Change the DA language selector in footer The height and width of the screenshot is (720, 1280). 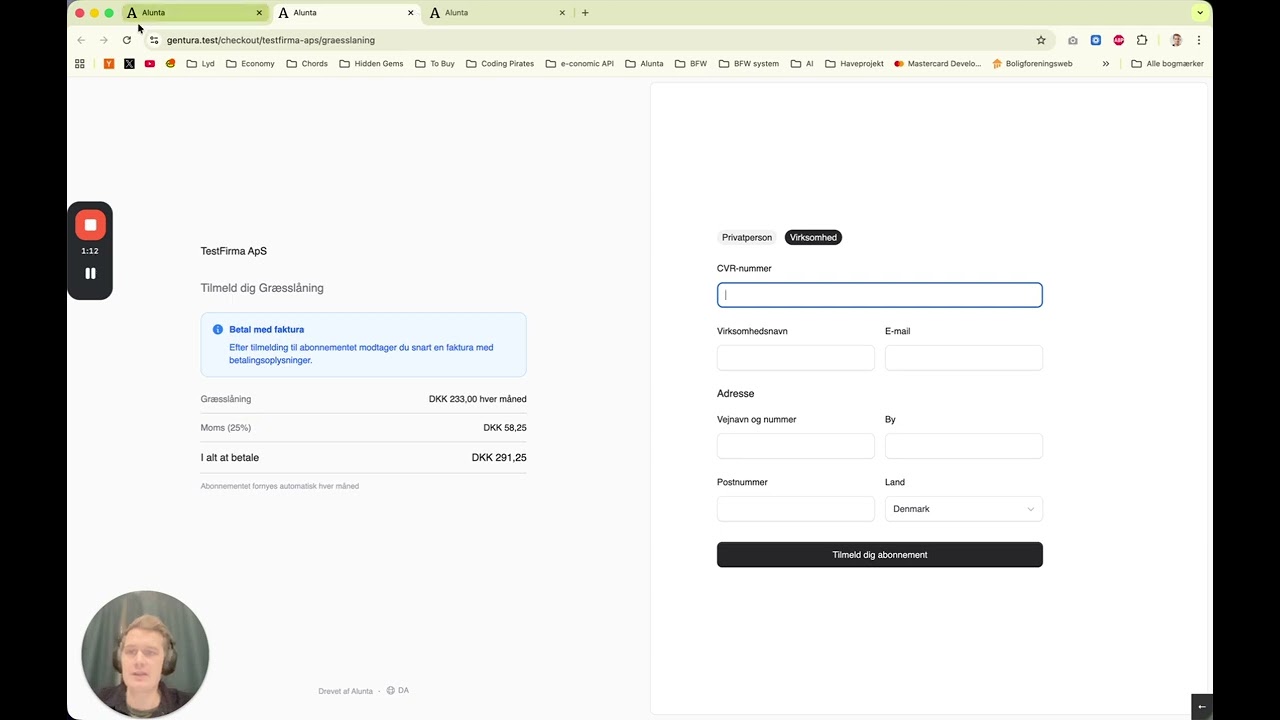click(398, 691)
